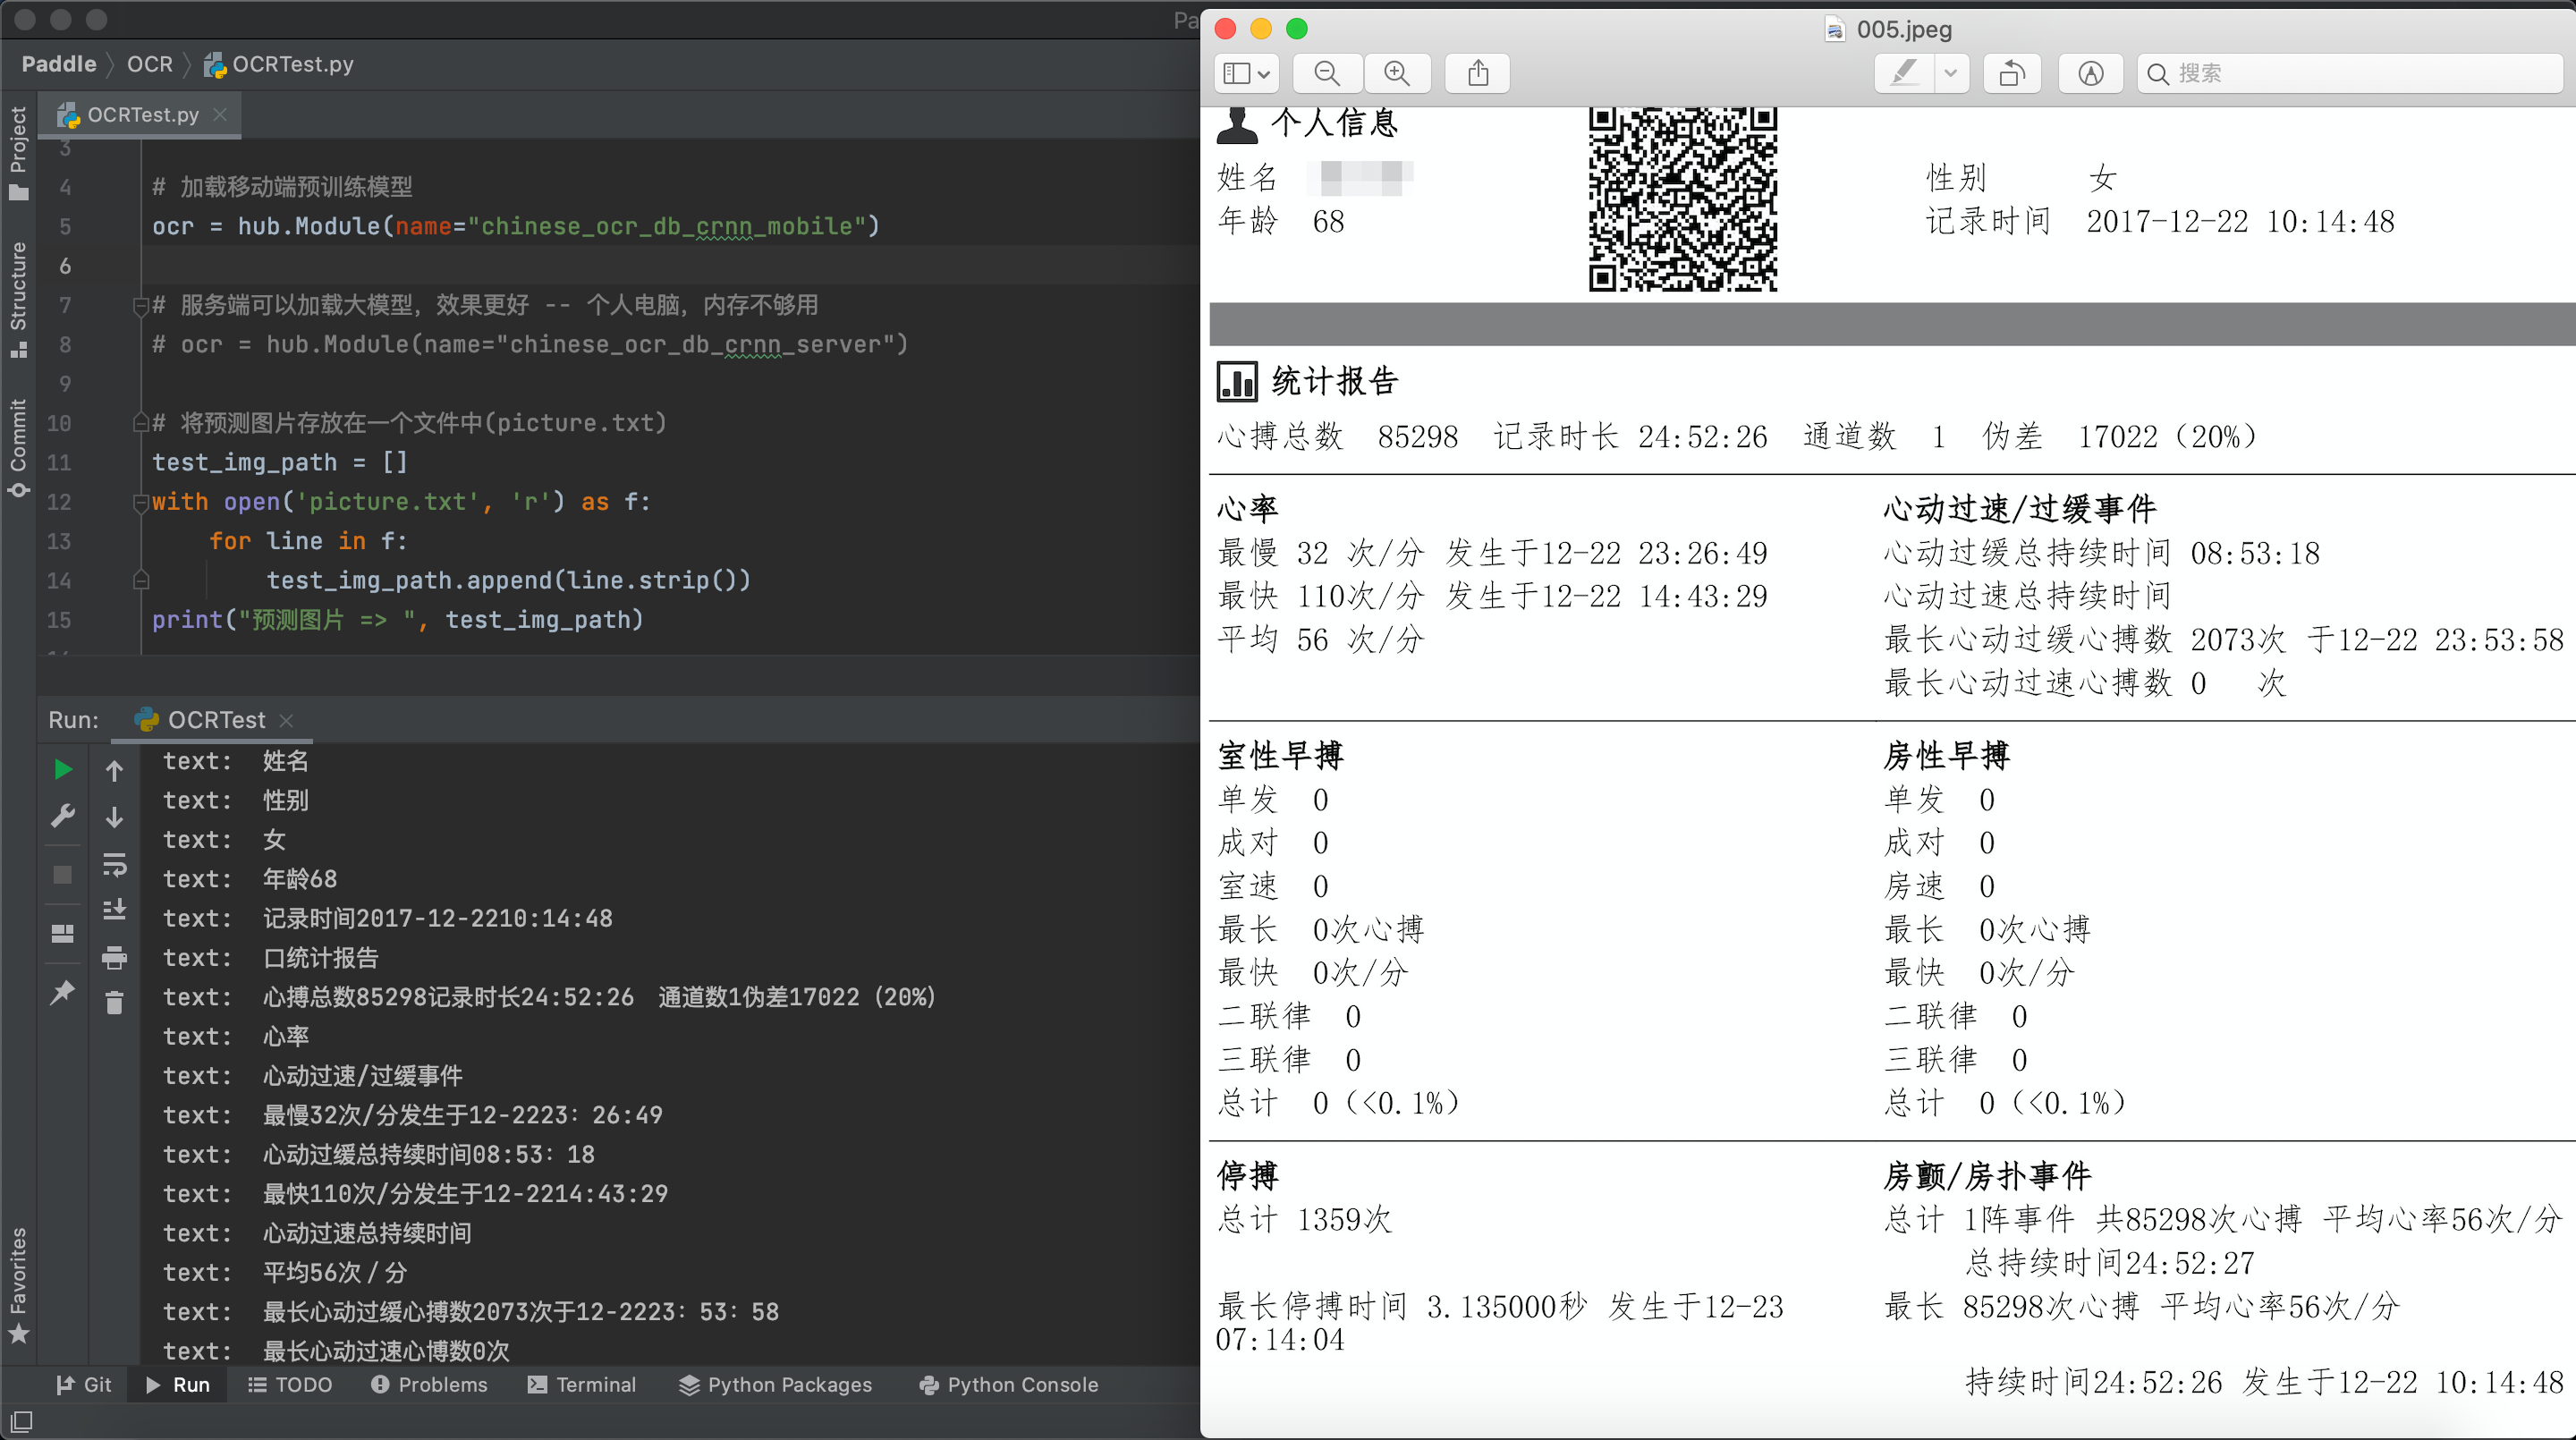The image size is (2576, 1440).
Task: Click output line 'text: 心率'
Action: tap(236, 1037)
